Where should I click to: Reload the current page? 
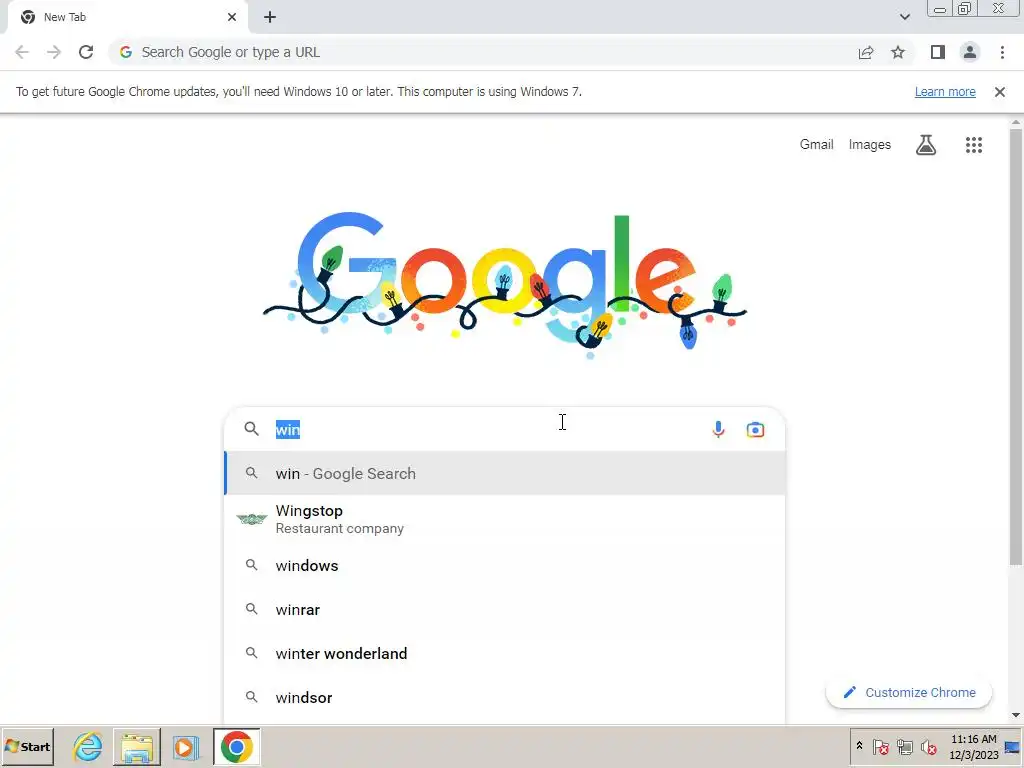pos(86,52)
